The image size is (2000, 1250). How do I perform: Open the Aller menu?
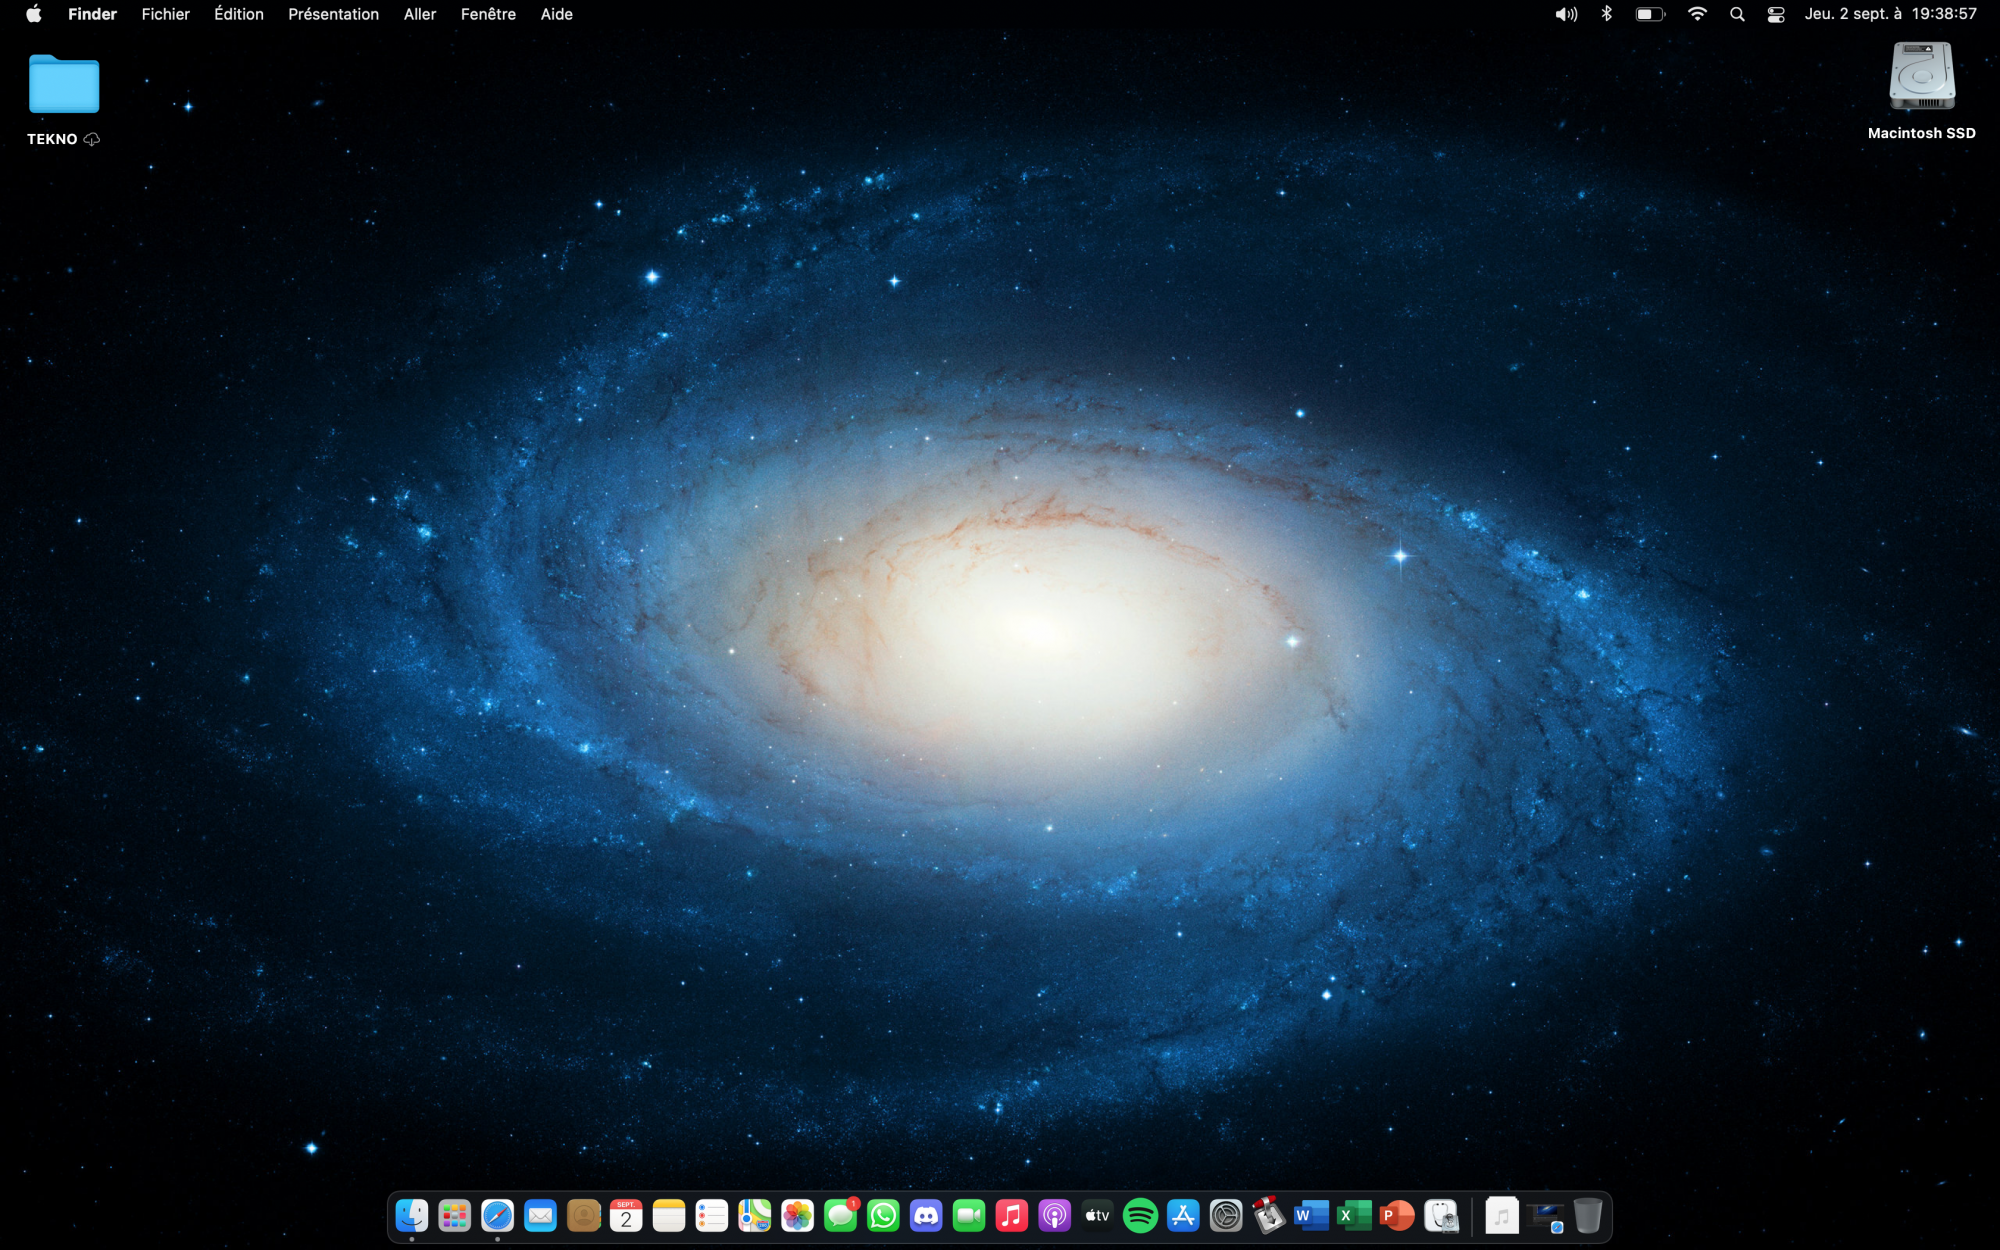coord(418,14)
